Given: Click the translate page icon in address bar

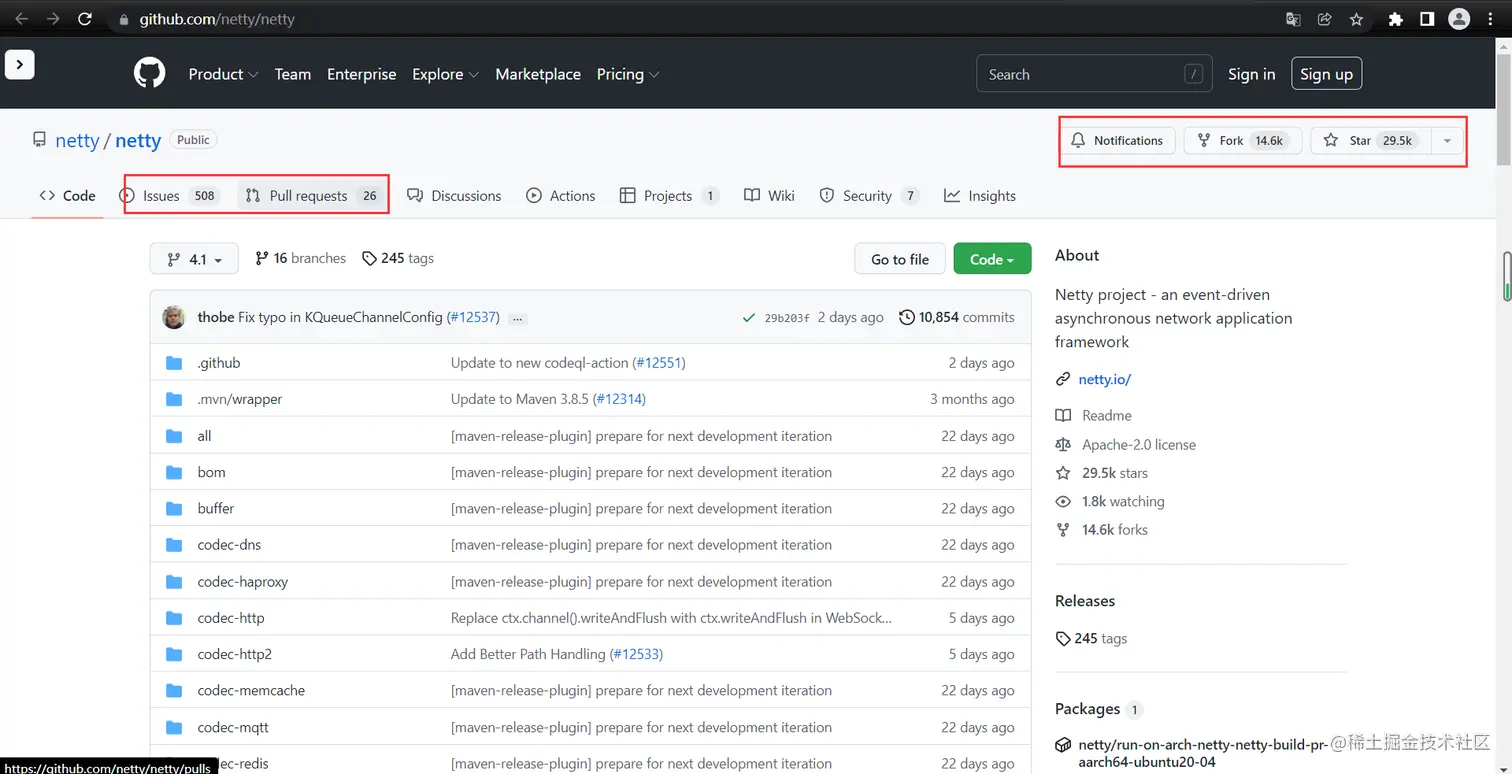Looking at the screenshot, I should (x=1293, y=19).
